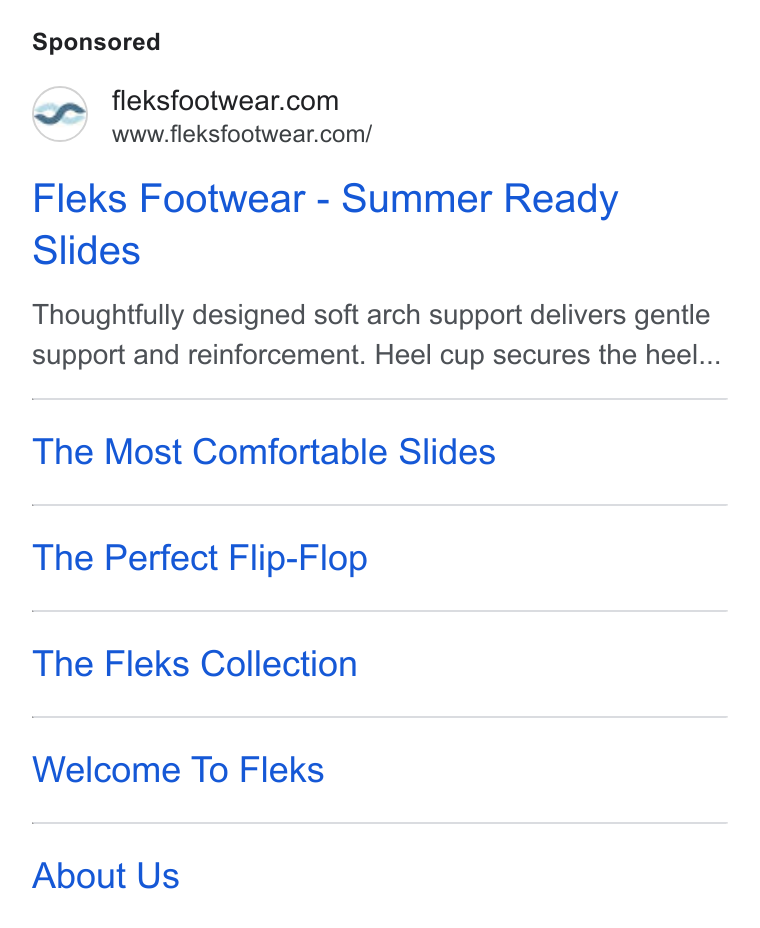Click "Comfortable" in the first sitelink
The height and width of the screenshot is (928, 760).
click(x=290, y=452)
